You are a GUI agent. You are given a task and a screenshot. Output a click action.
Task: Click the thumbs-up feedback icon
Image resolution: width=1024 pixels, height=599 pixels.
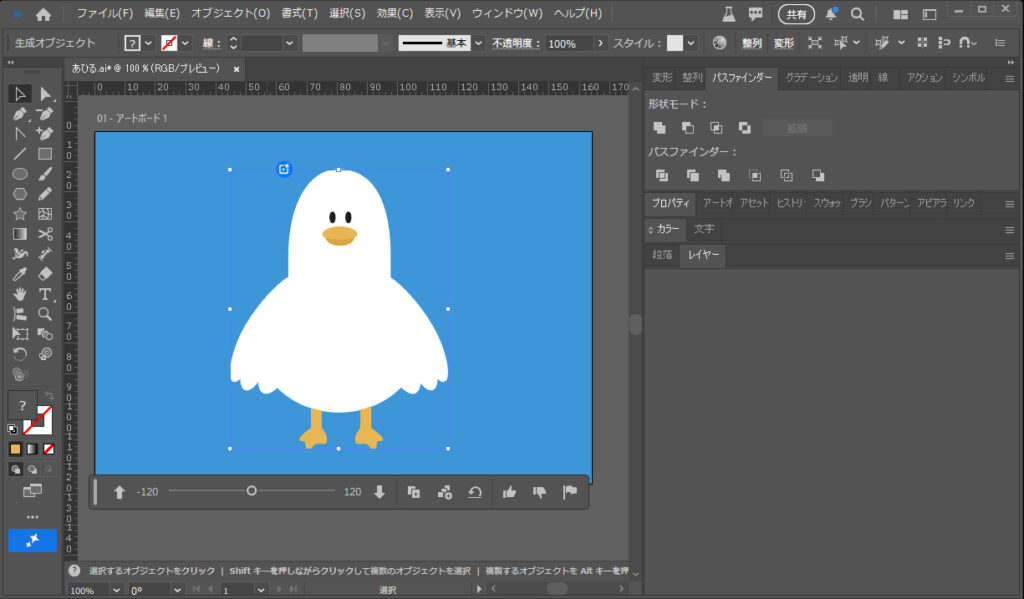(509, 492)
